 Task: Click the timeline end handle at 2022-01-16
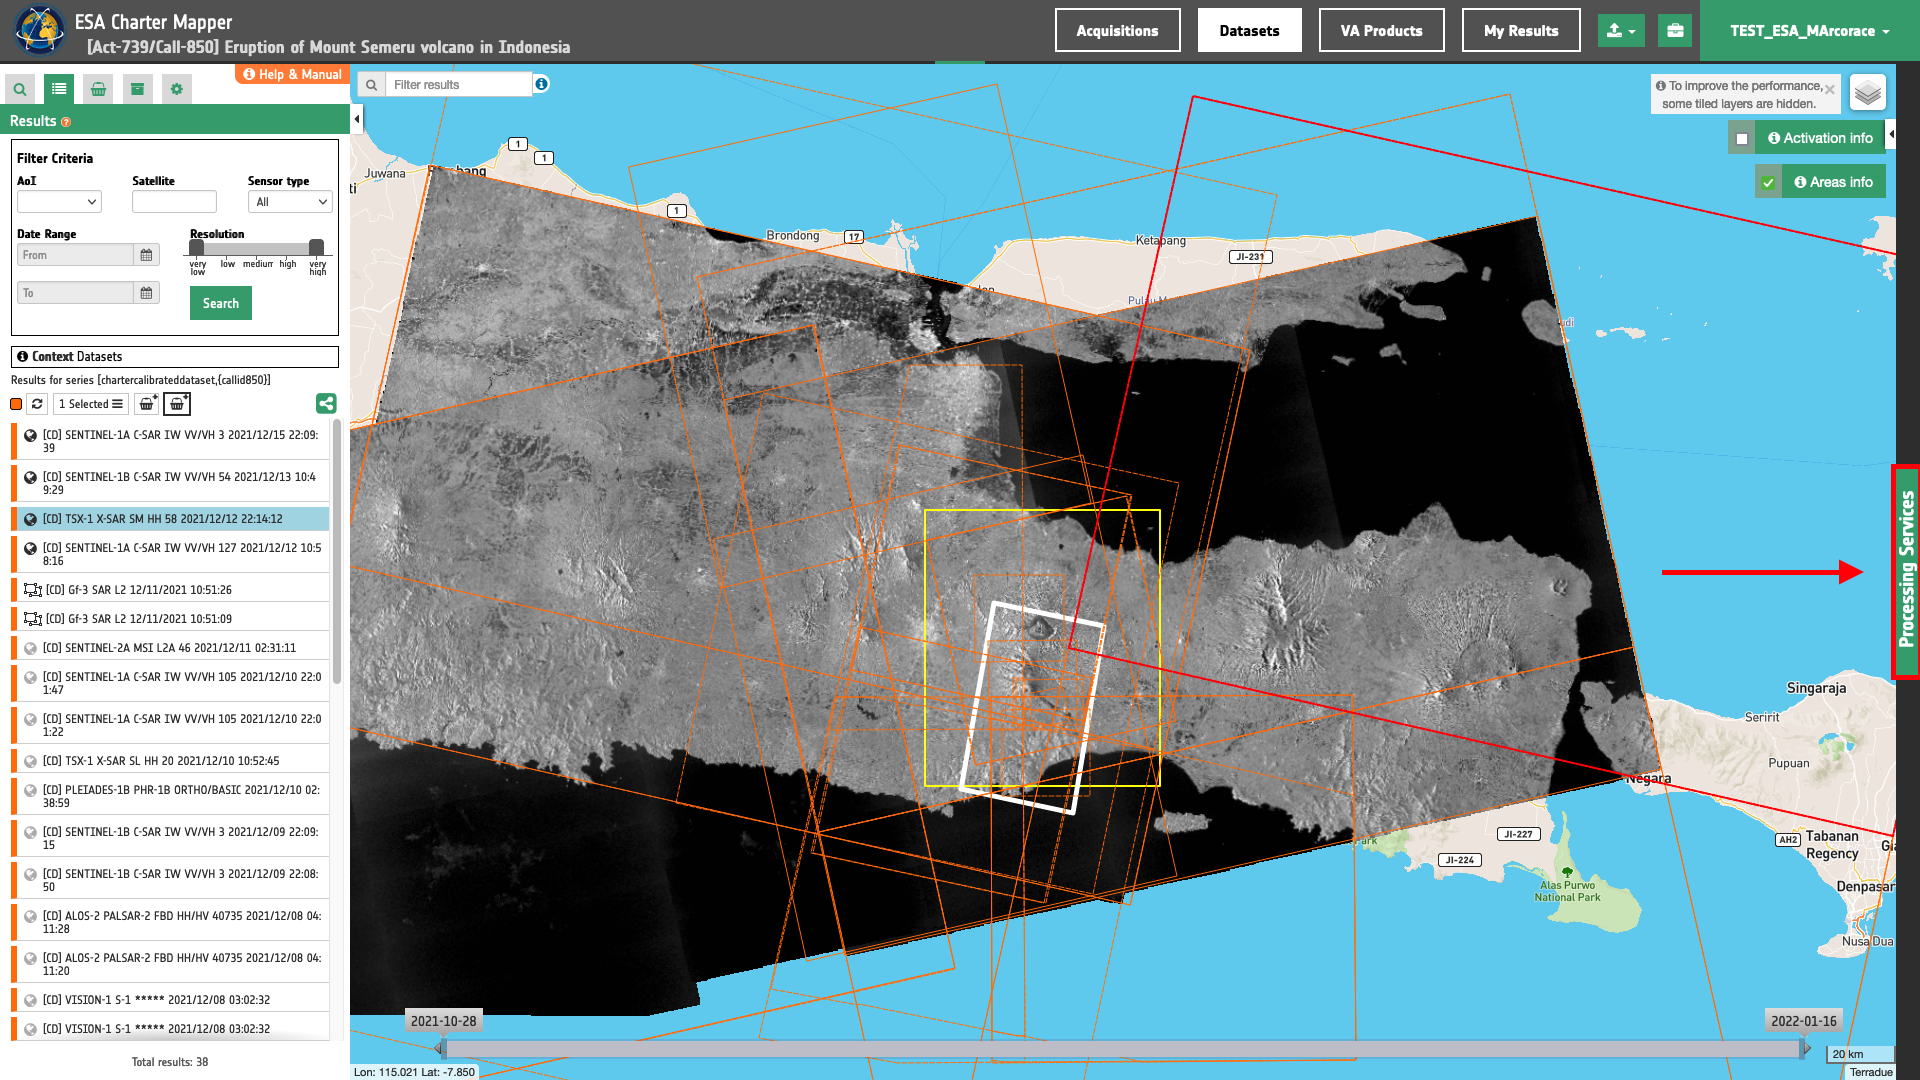(1805, 1048)
